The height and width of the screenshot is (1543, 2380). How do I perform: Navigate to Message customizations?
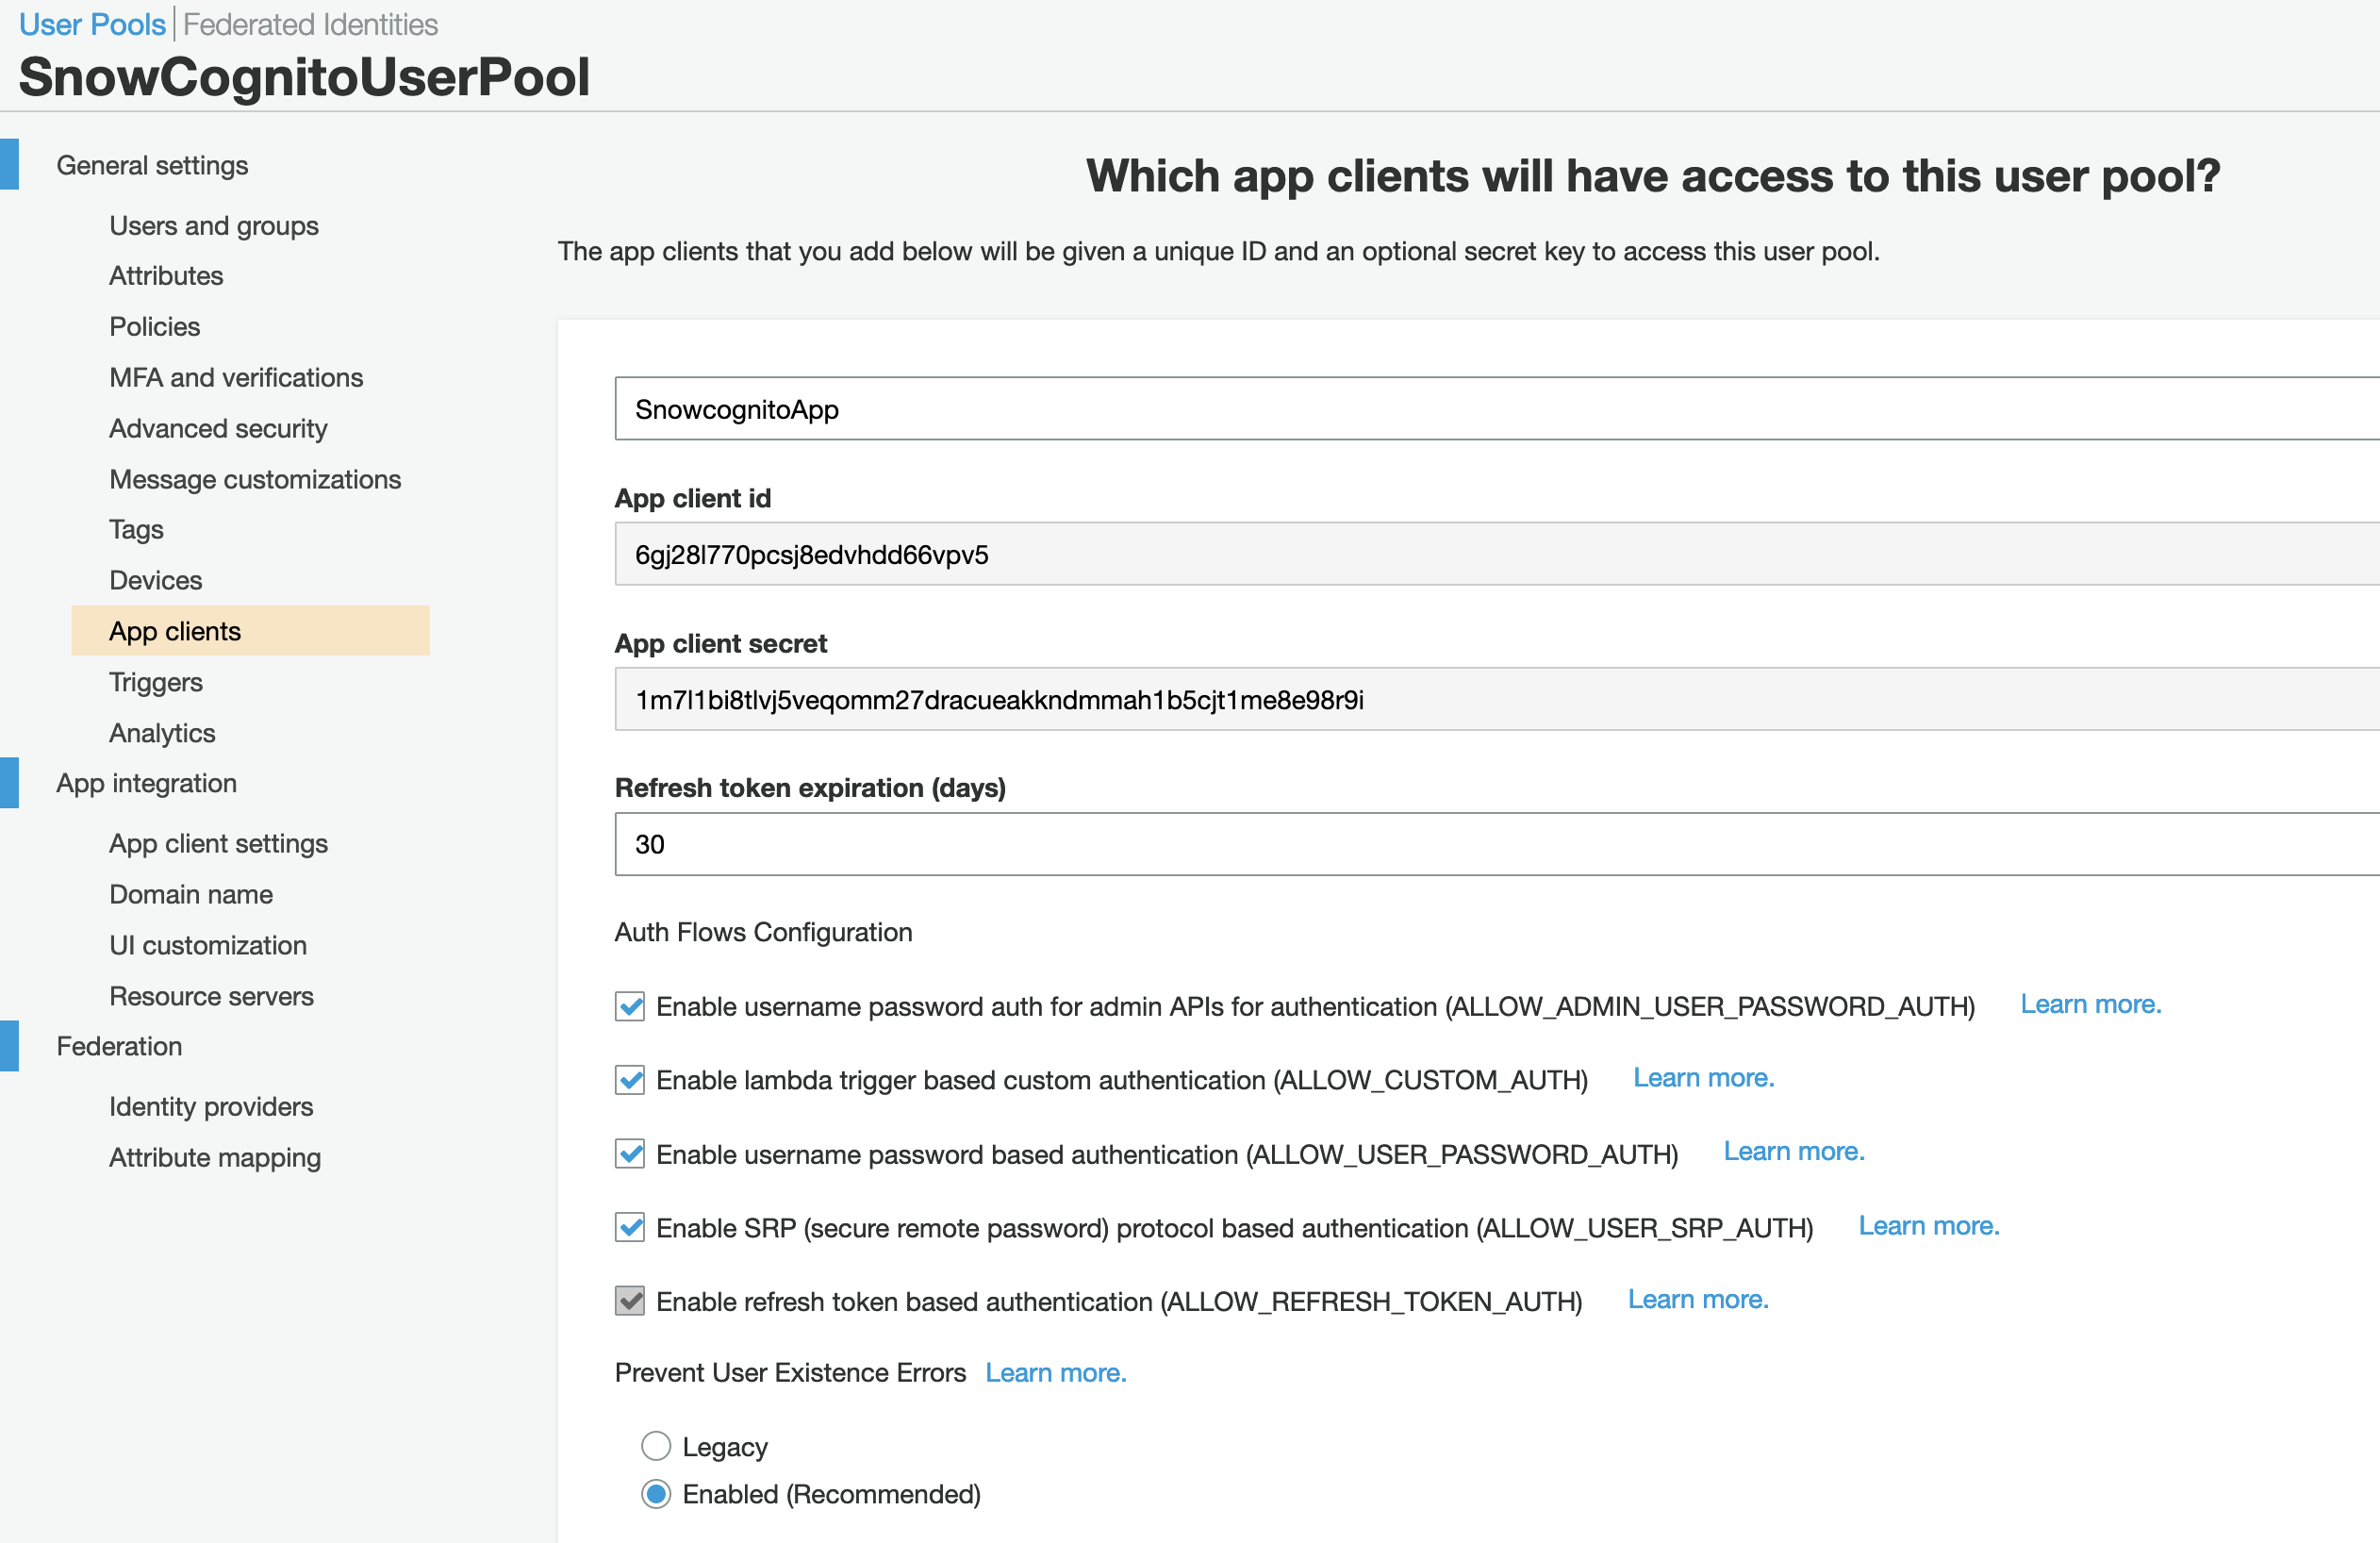pos(255,479)
